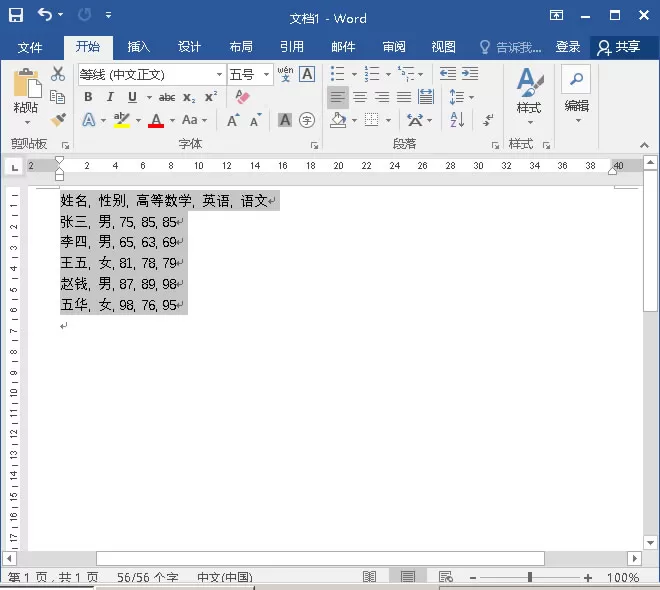660x590 pixels.
Task: Open the Paragraph dialog launcher
Action: pos(495,146)
